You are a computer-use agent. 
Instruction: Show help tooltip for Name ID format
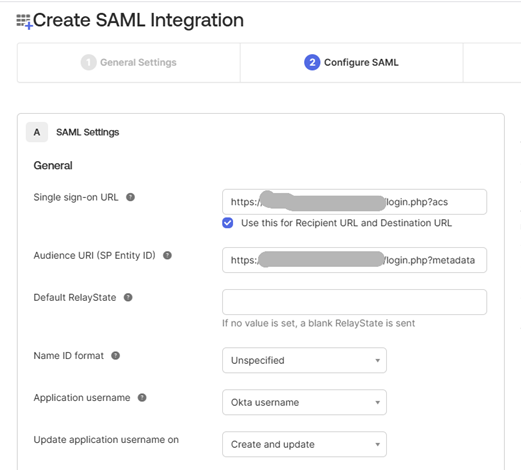coord(115,356)
